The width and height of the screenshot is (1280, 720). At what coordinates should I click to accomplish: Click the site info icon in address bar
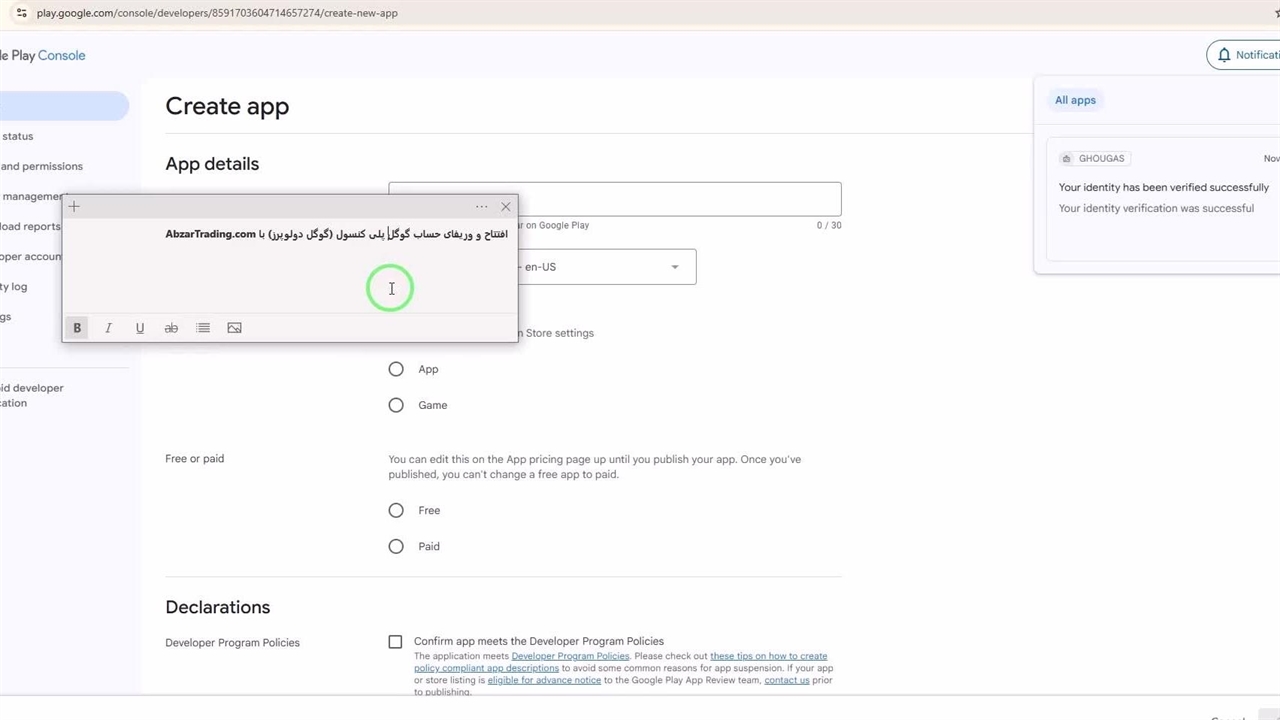click(x=21, y=13)
